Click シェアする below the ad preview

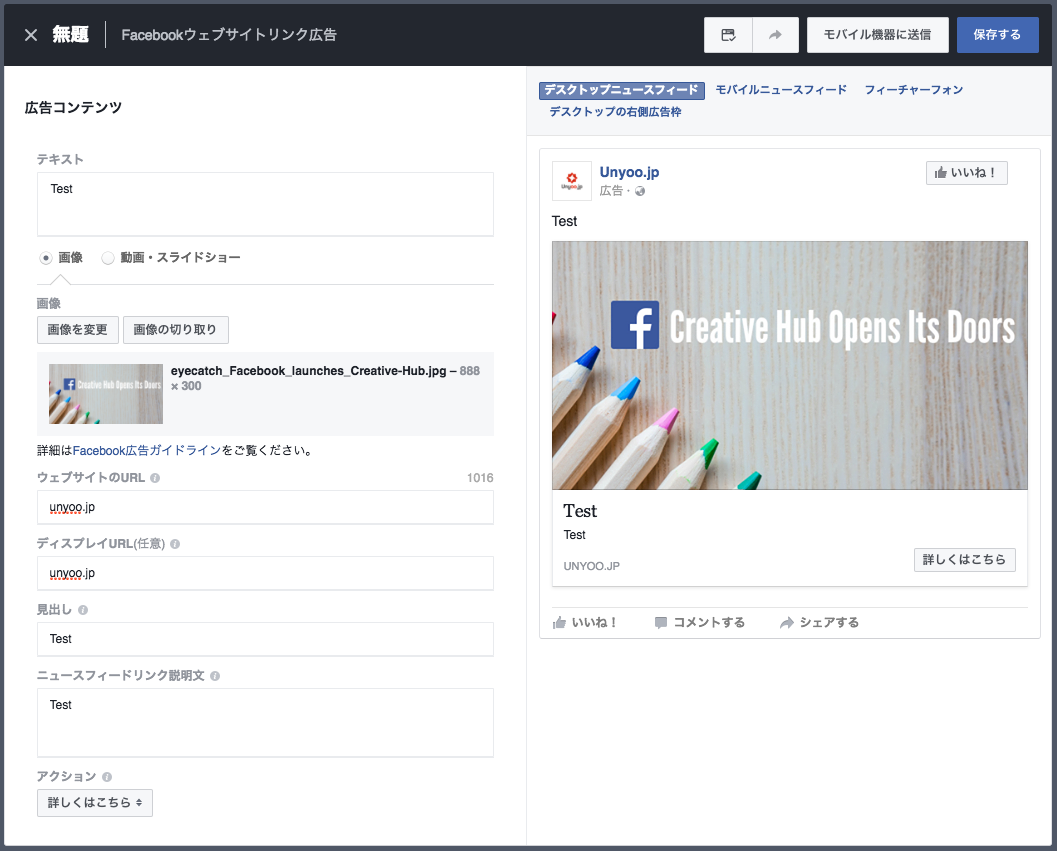[x=819, y=623]
